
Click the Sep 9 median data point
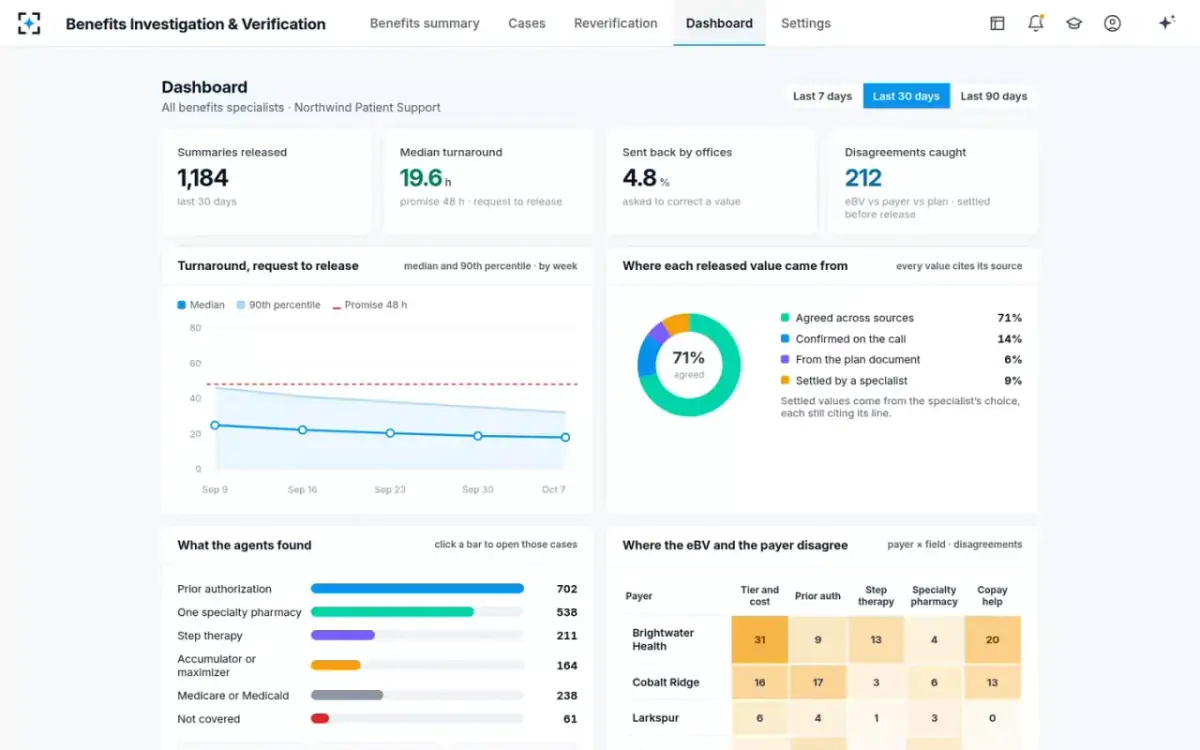(x=215, y=425)
